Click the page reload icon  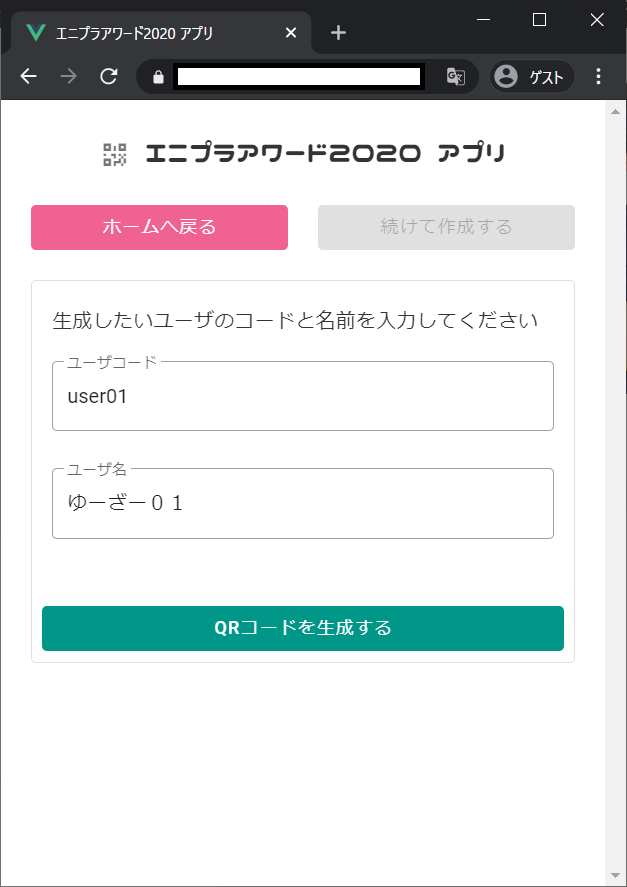tap(109, 76)
